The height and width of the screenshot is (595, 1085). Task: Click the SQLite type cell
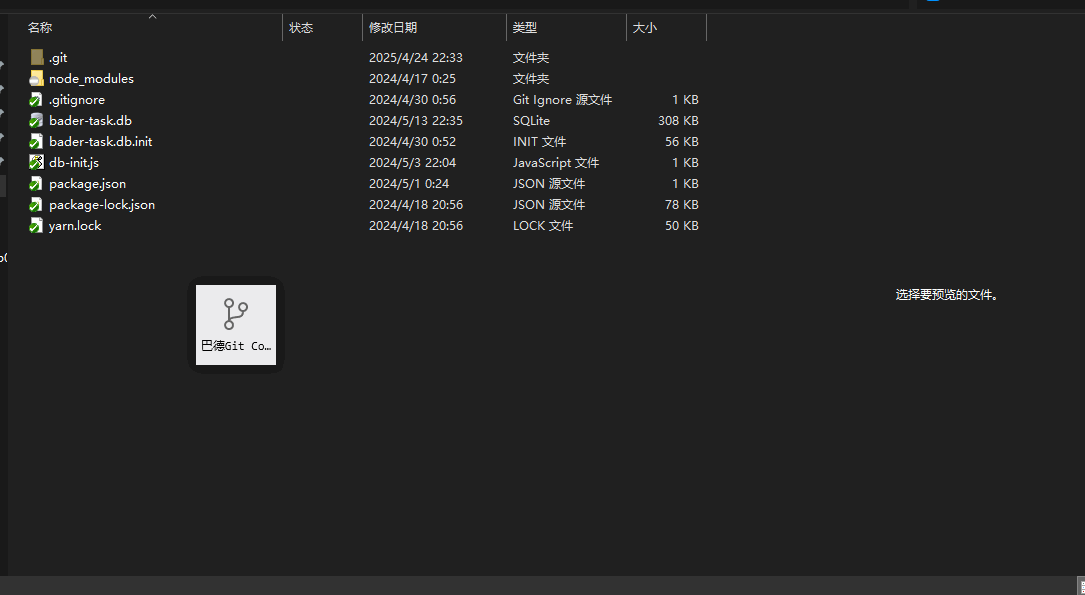tap(531, 120)
